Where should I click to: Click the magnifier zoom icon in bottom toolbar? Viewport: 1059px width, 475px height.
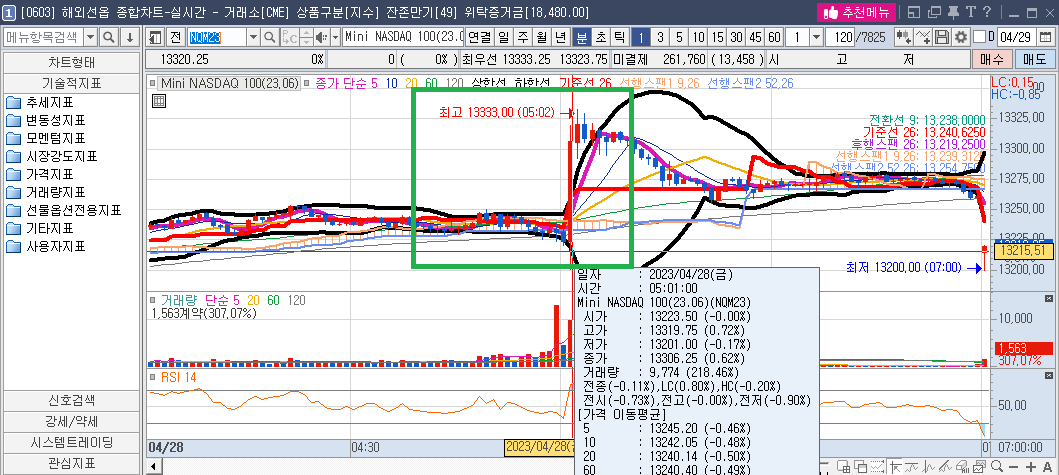[x=996, y=467]
